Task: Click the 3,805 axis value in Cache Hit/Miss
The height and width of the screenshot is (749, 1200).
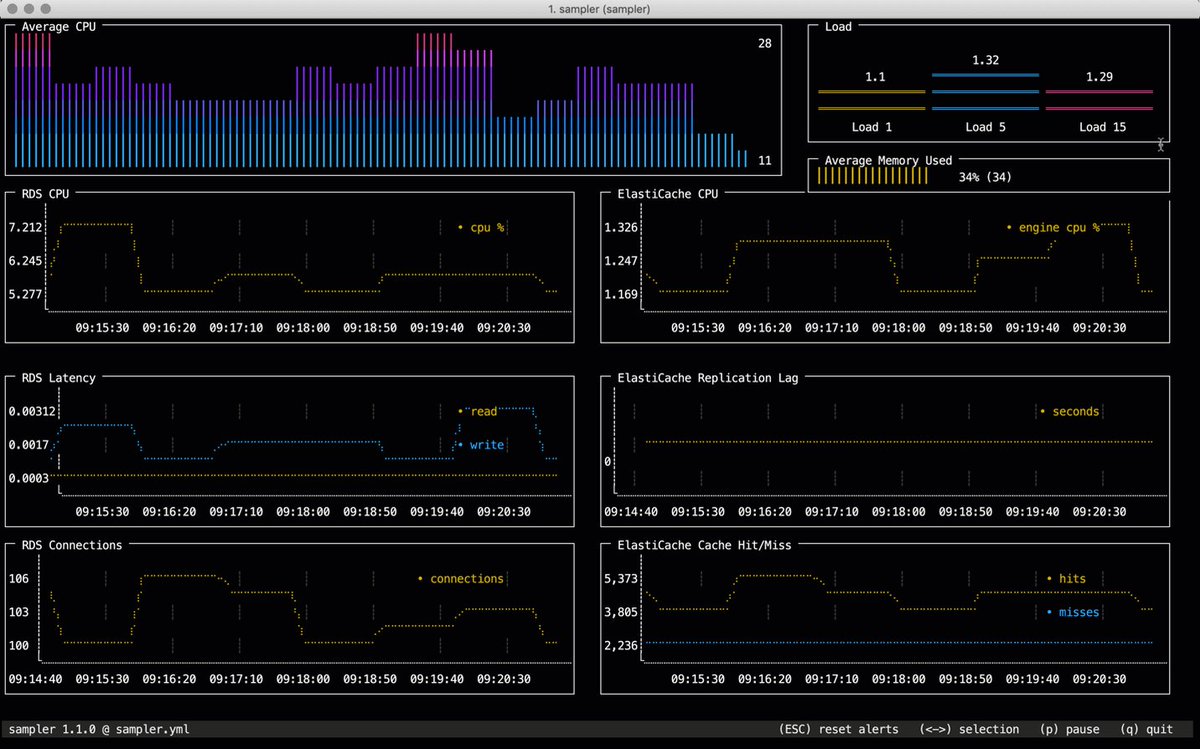Action: tap(621, 611)
